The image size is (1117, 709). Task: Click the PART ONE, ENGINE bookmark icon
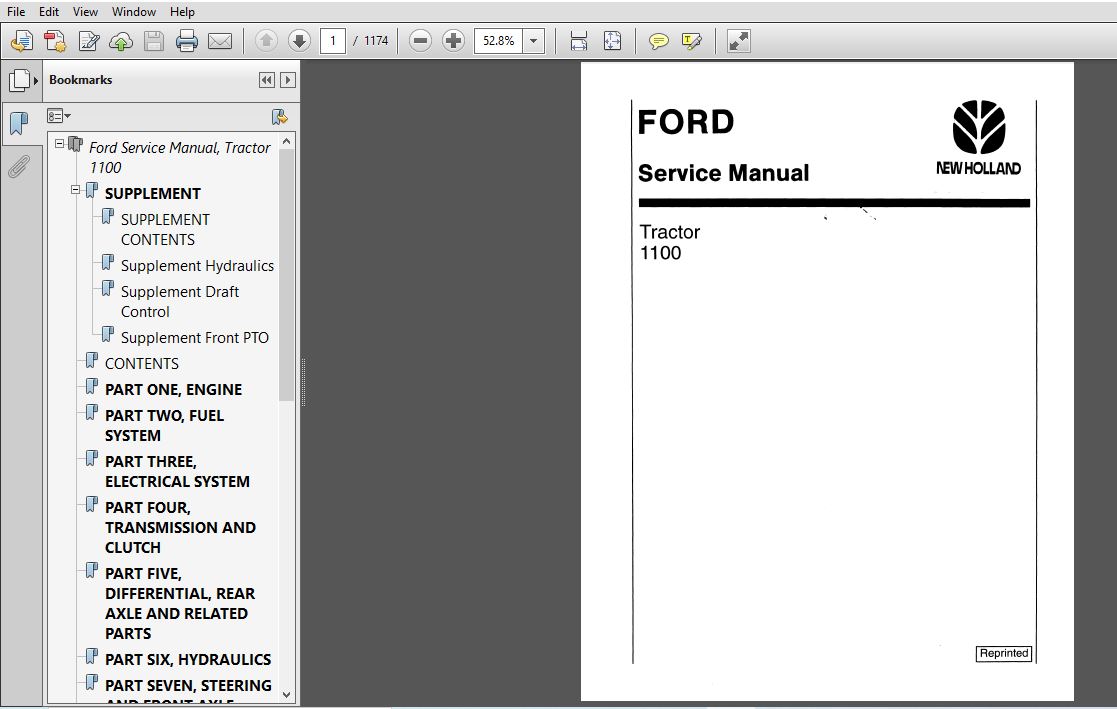click(x=92, y=387)
